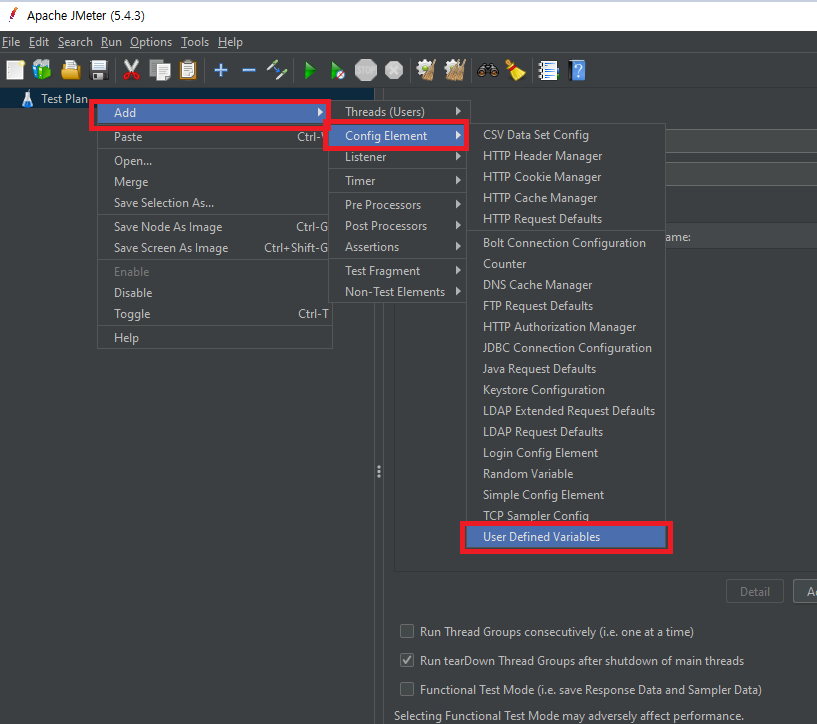Viewport: 817px width, 724px height.
Task: Click the blue plus Expand All icon
Action: point(221,70)
